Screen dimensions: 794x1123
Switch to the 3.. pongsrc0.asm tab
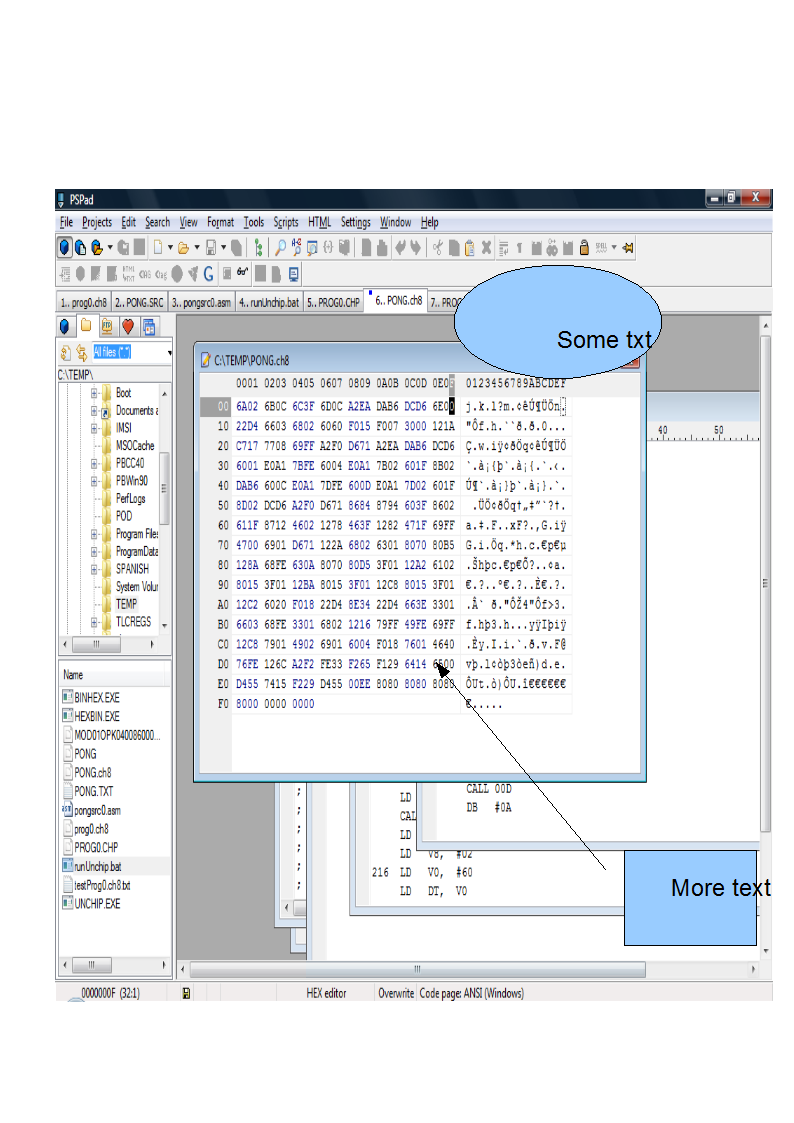[x=201, y=302]
